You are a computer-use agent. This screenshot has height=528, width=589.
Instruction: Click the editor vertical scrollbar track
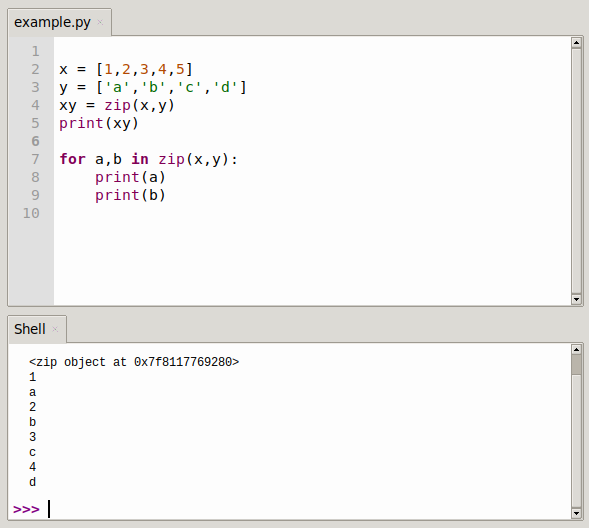click(576, 171)
